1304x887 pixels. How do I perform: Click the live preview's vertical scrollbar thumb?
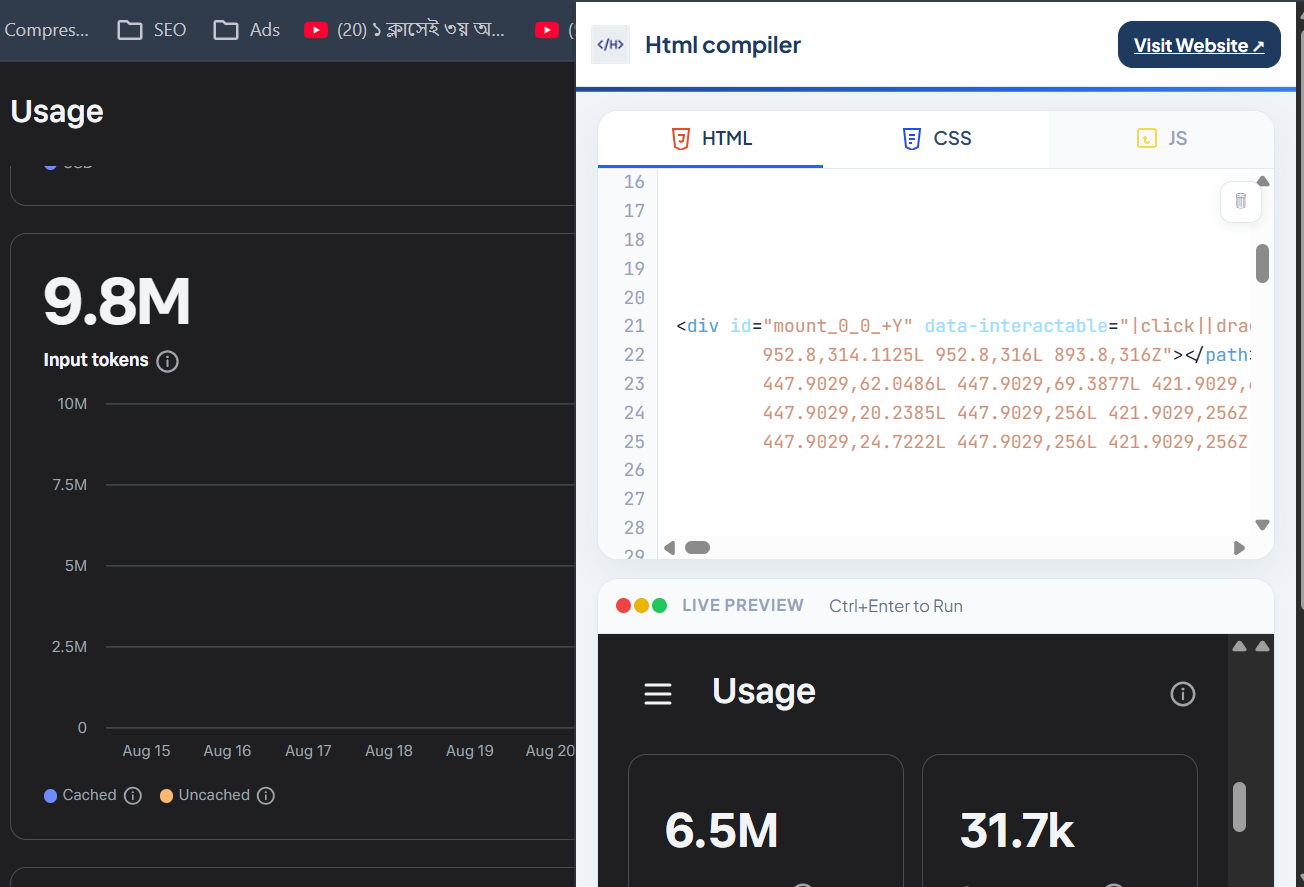[1240, 807]
